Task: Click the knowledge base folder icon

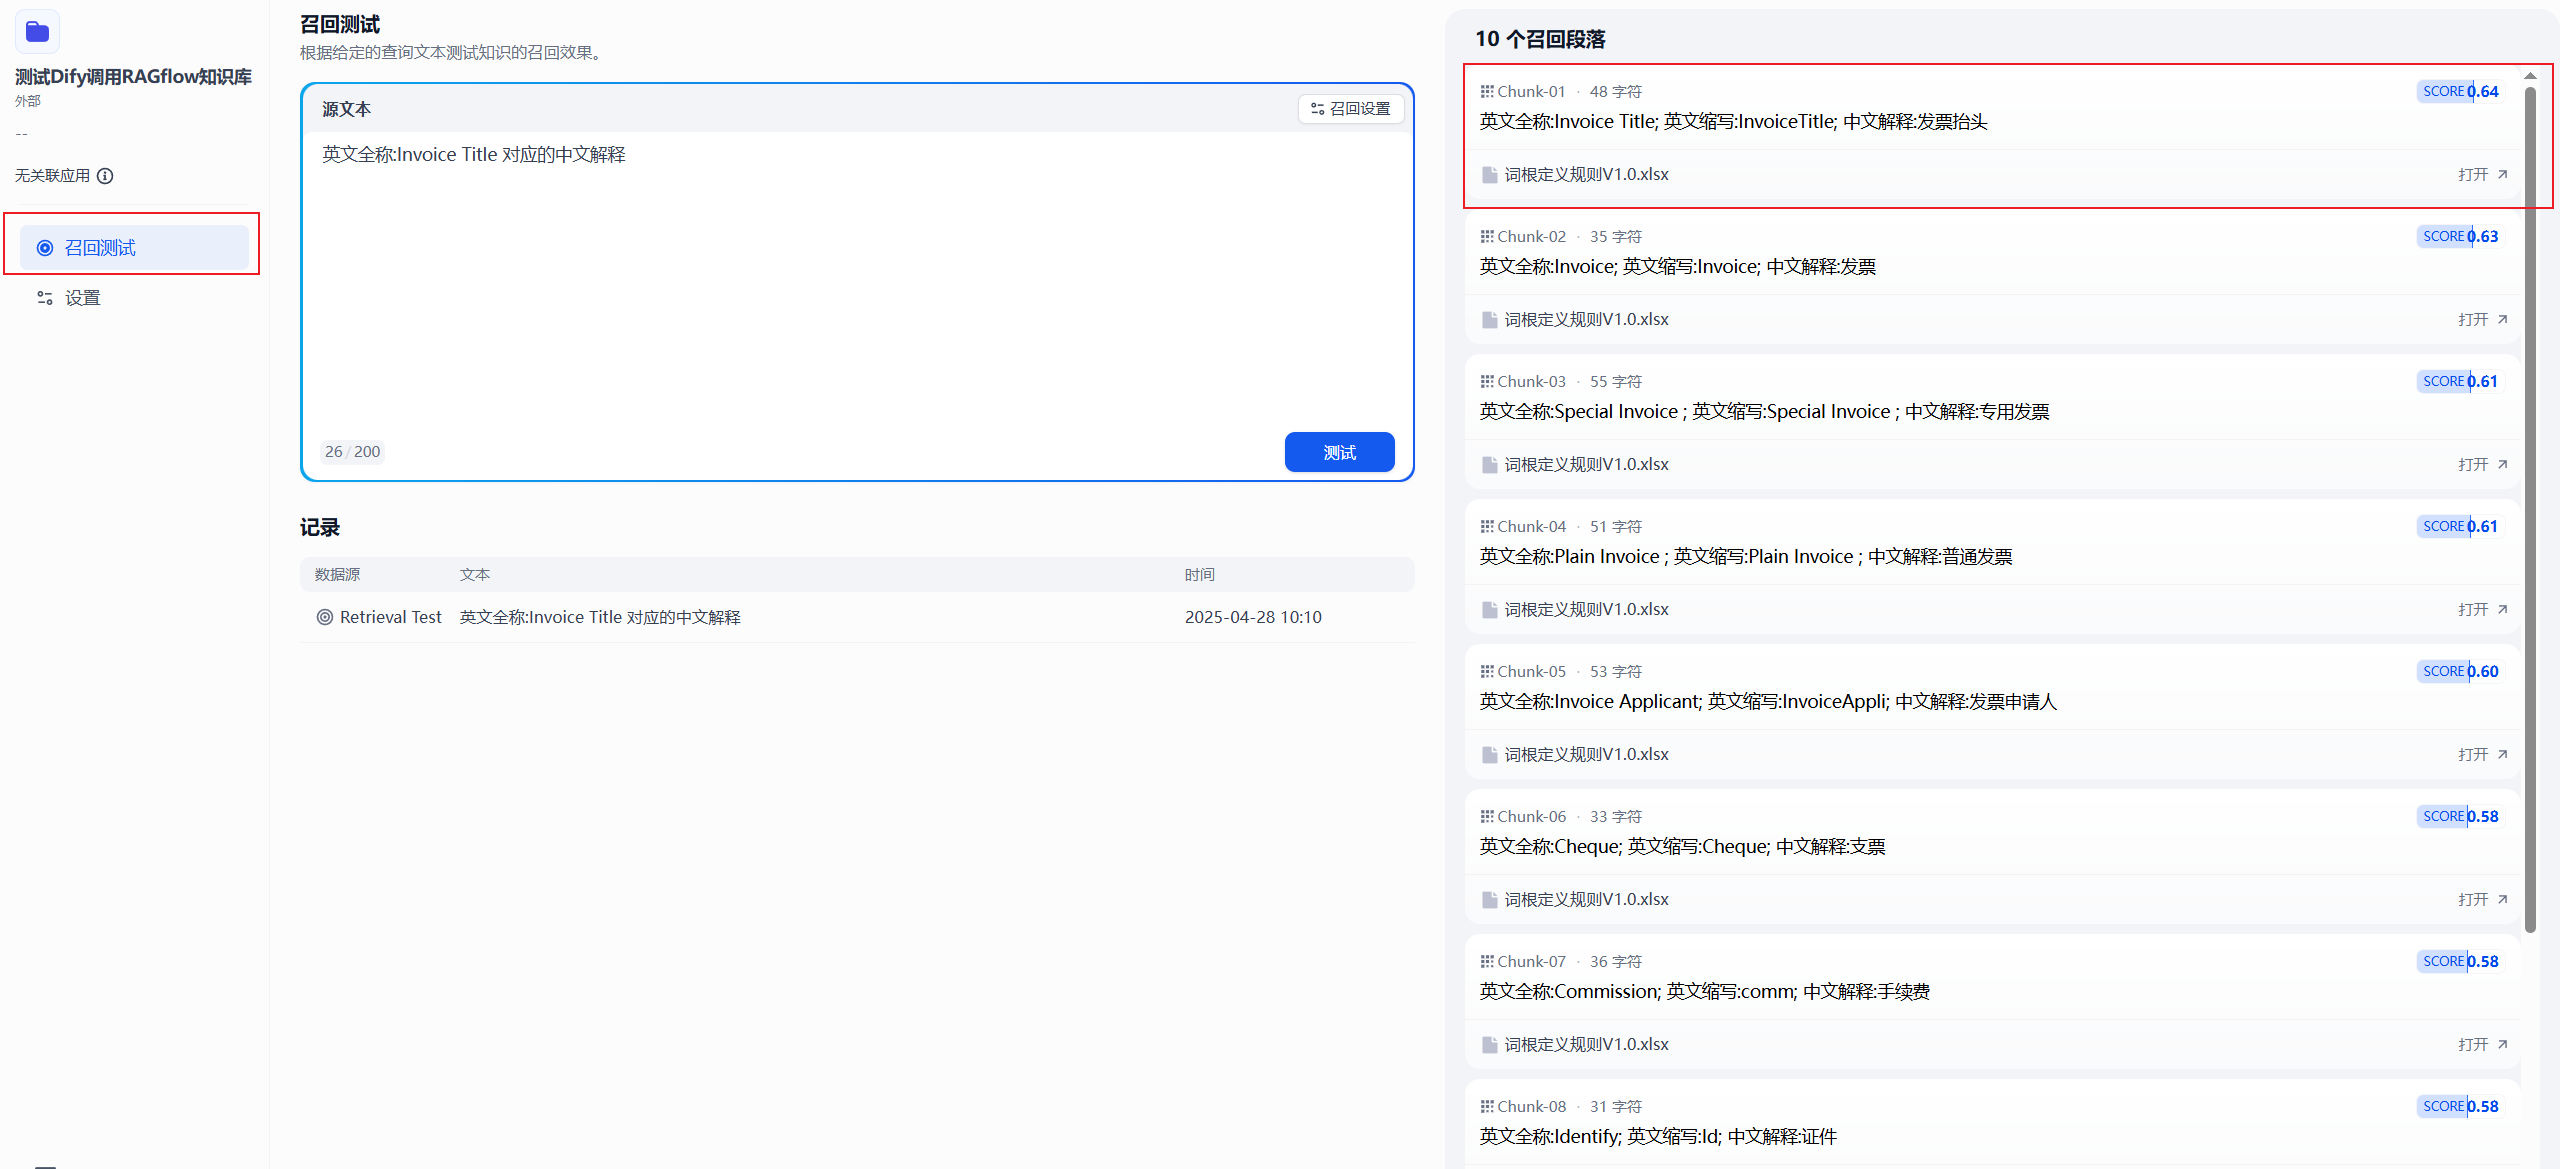Action: point(37,32)
